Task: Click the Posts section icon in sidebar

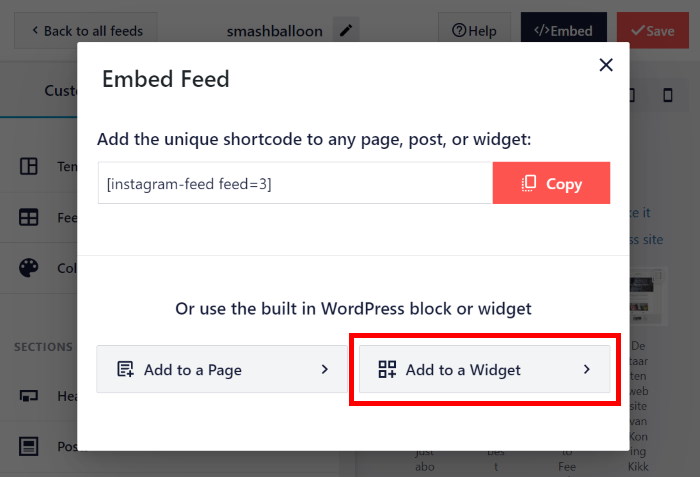Action: click(x=29, y=446)
